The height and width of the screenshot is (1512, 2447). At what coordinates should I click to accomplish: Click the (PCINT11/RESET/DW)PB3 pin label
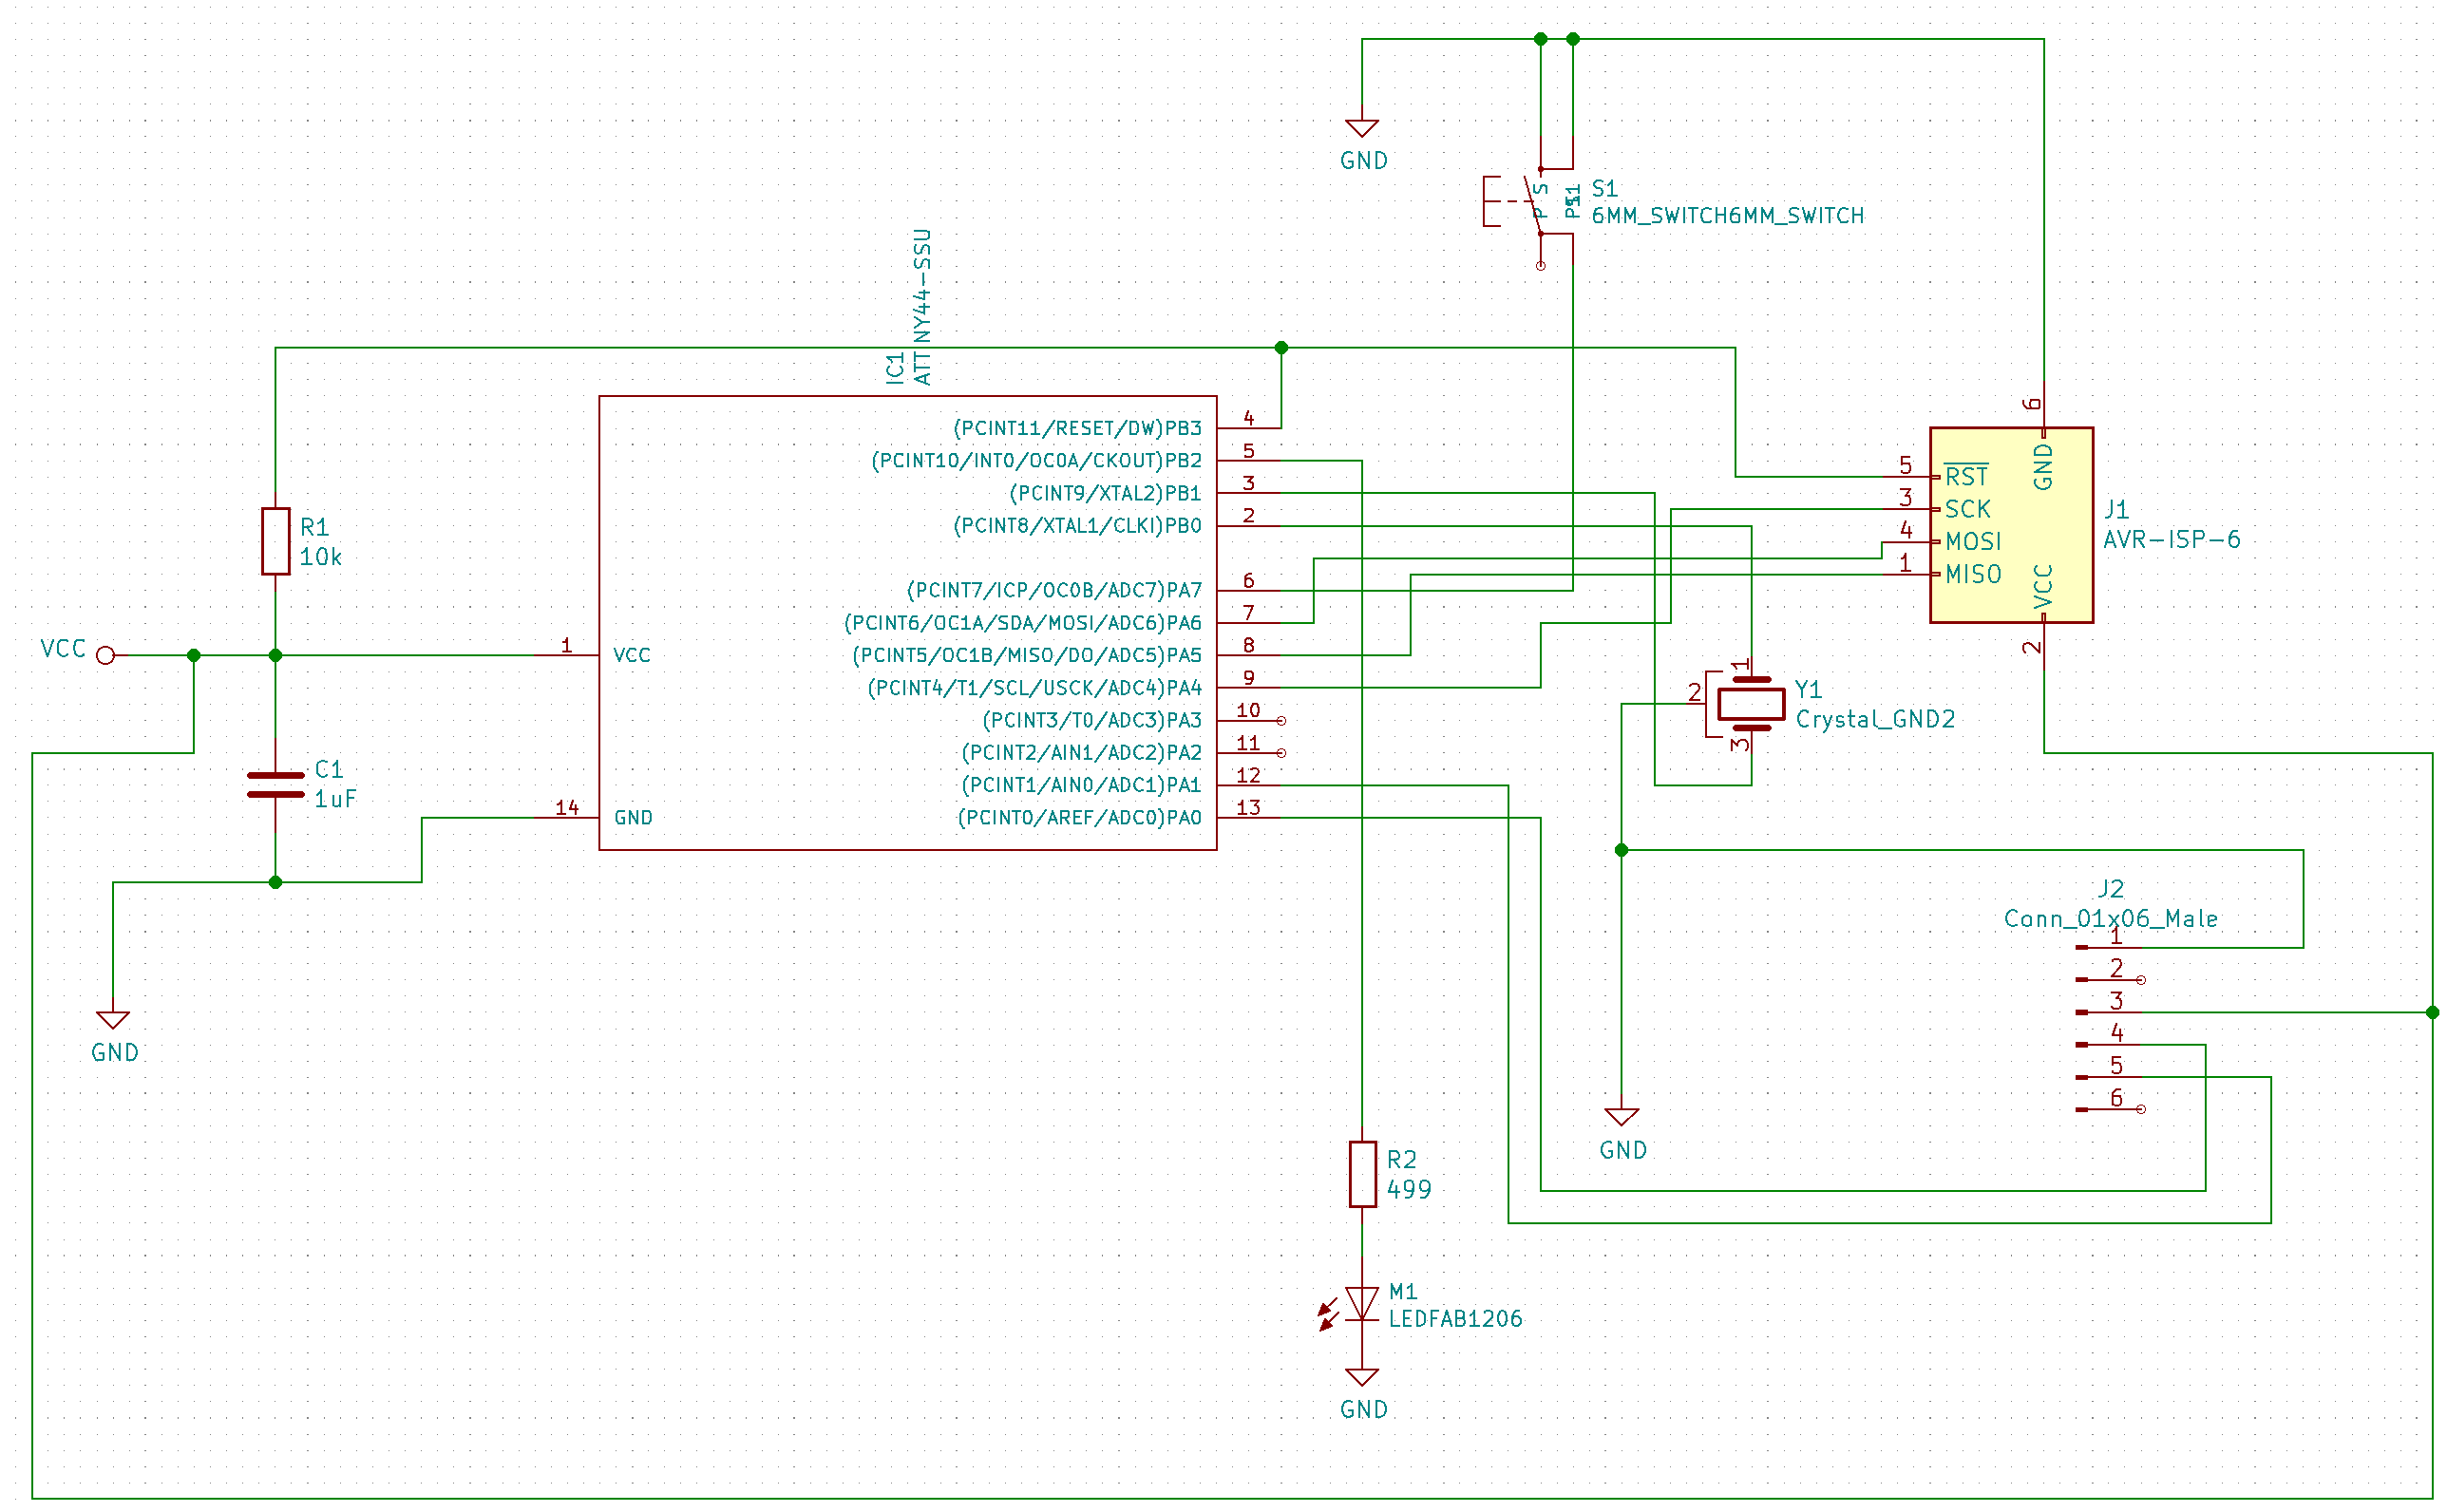click(x=1077, y=428)
